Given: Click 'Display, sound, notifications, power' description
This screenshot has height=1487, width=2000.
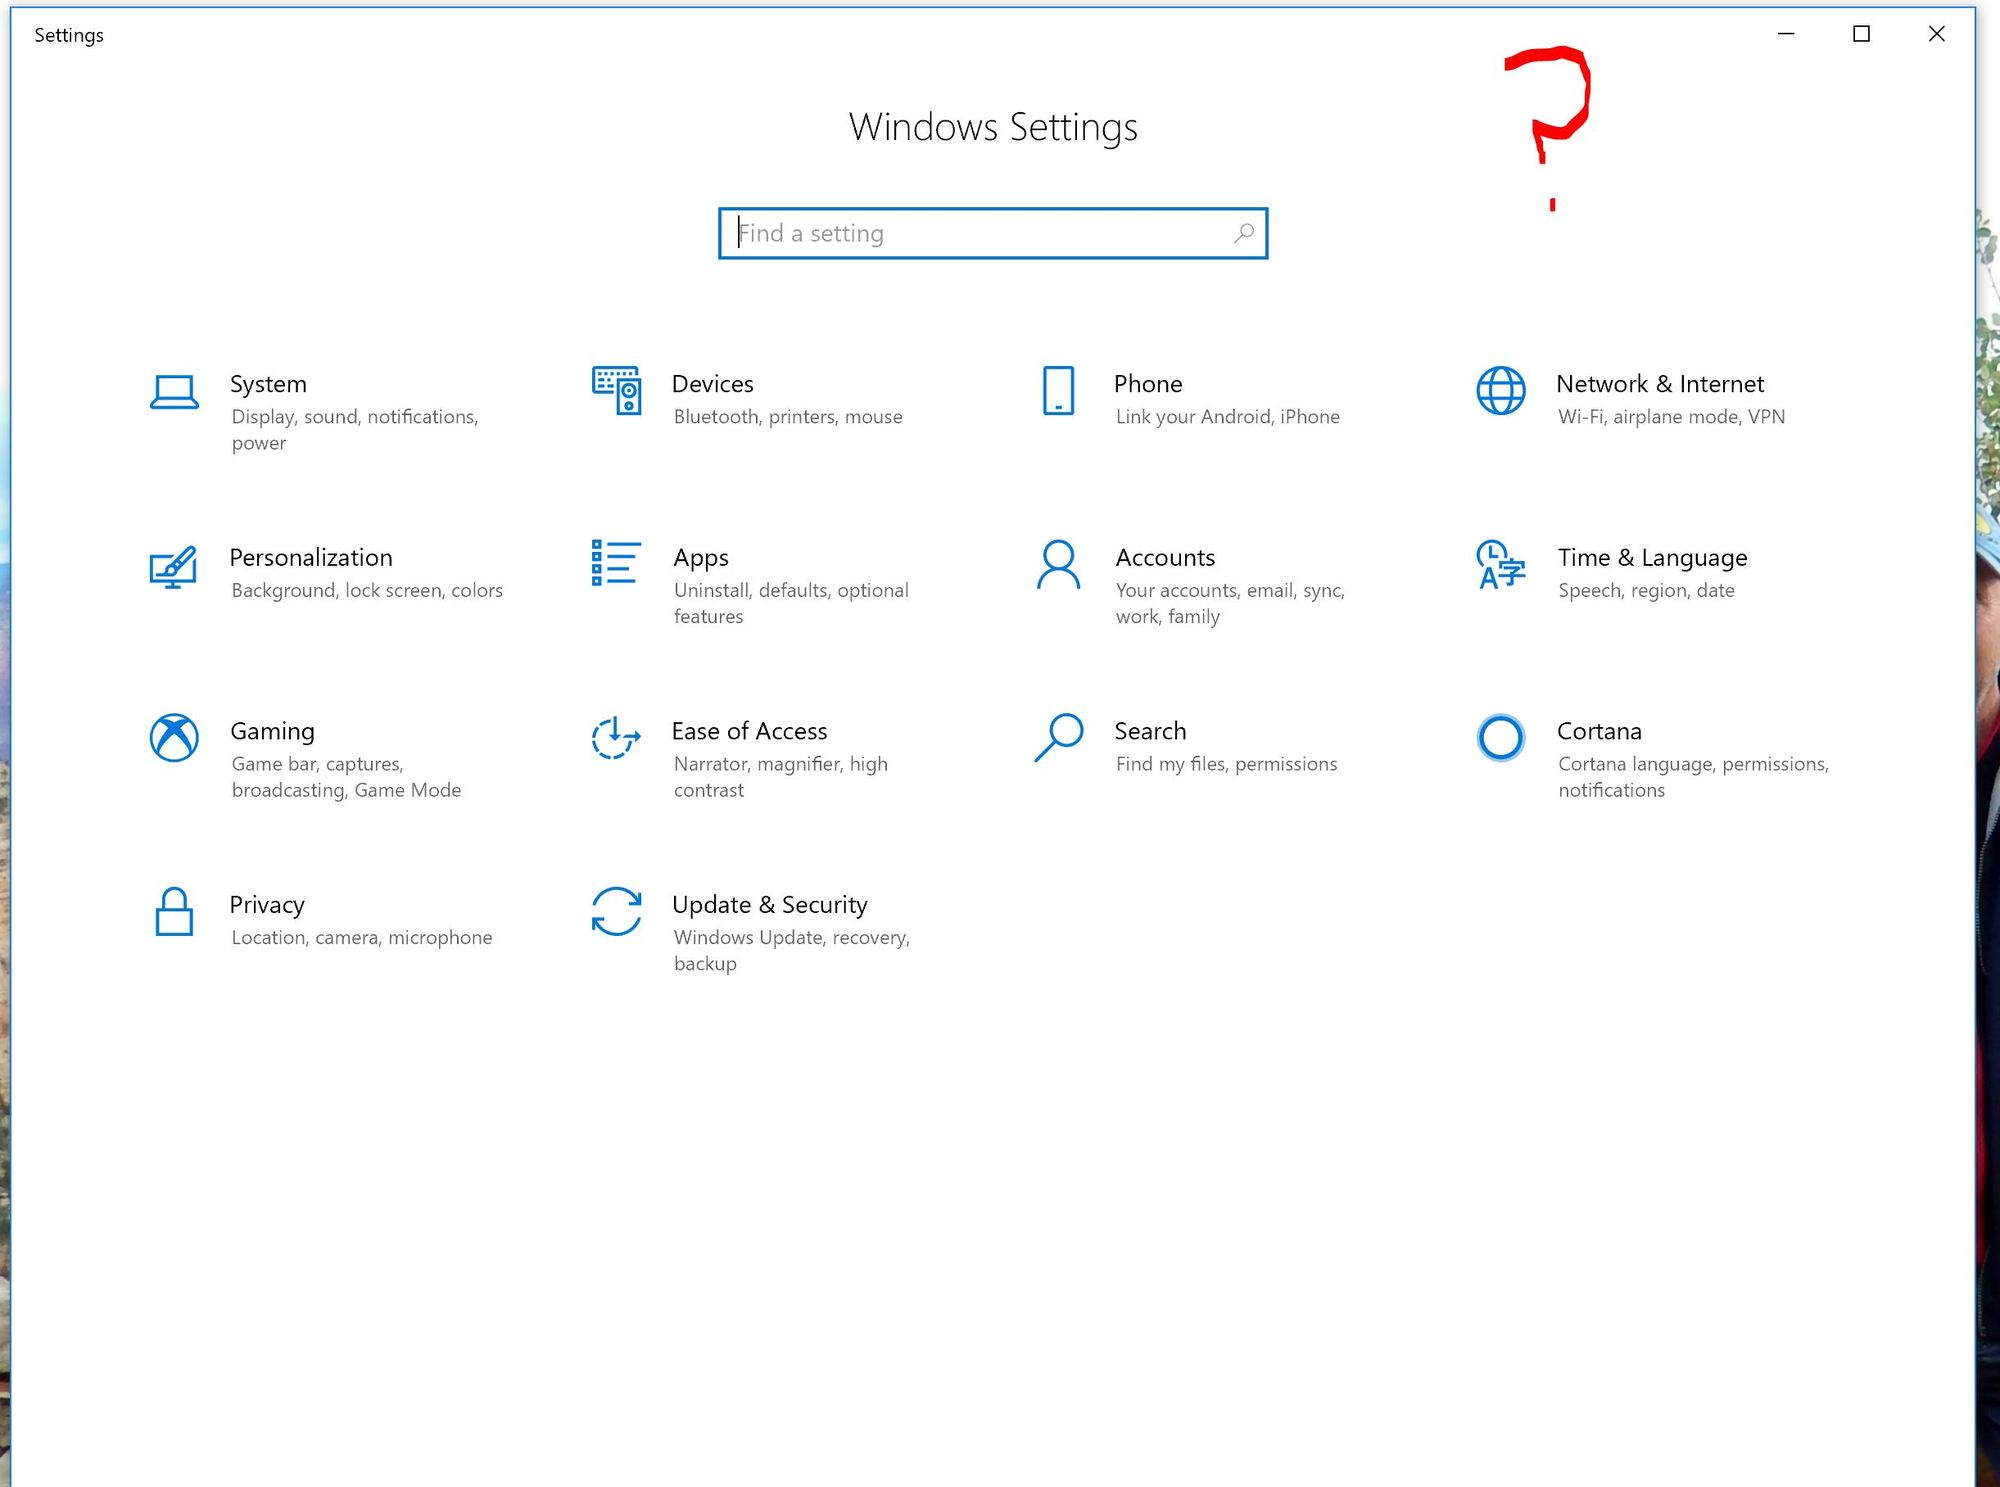Looking at the screenshot, I should click(x=355, y=430).
